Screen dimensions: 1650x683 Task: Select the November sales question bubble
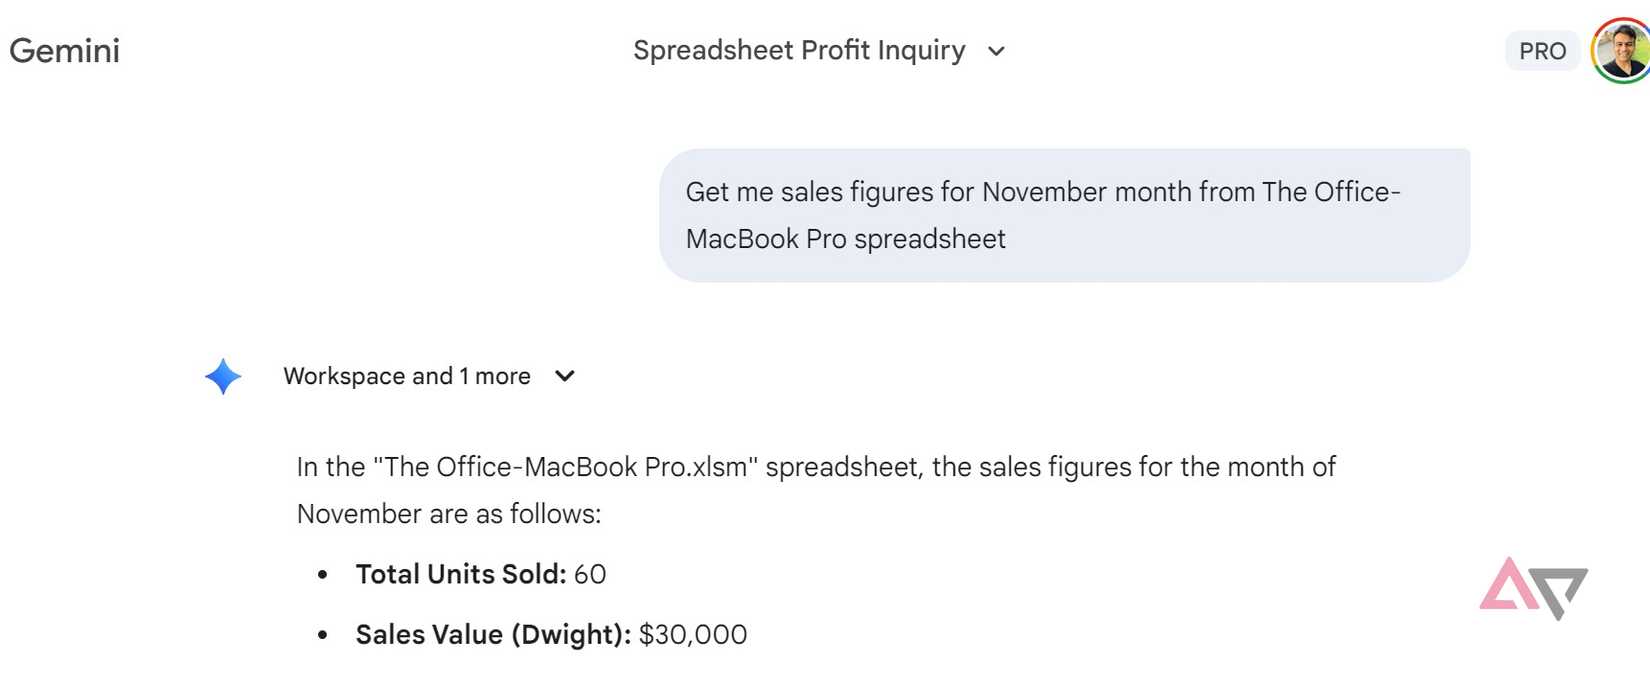1065,214
